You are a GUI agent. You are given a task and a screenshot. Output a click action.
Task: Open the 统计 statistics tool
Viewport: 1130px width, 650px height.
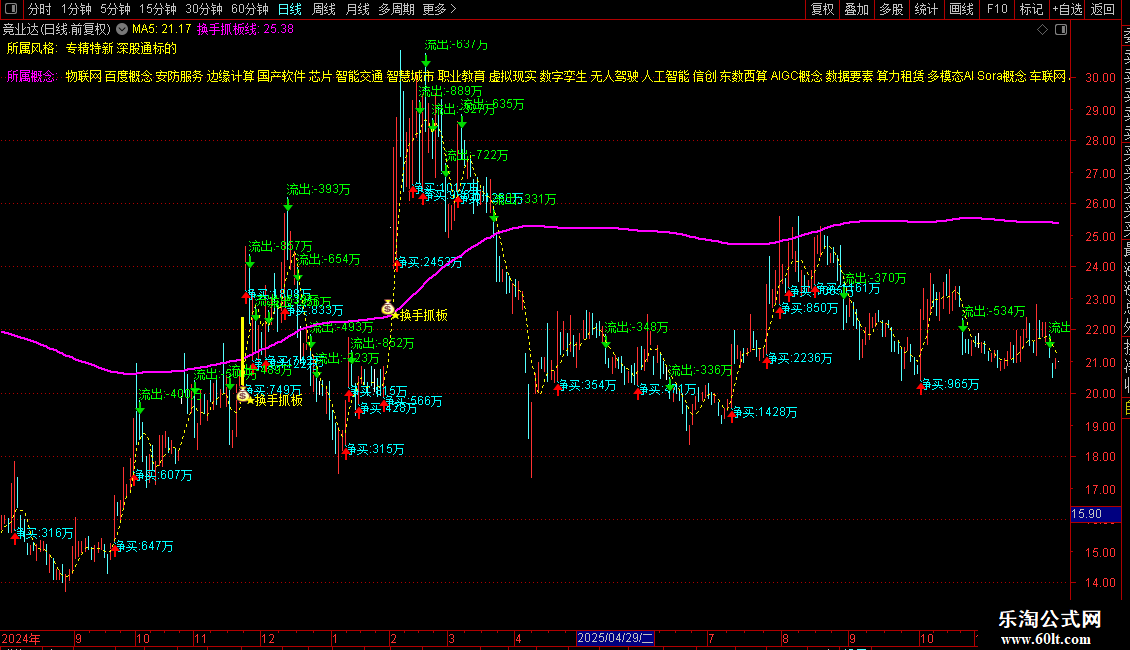pos(926,9)
